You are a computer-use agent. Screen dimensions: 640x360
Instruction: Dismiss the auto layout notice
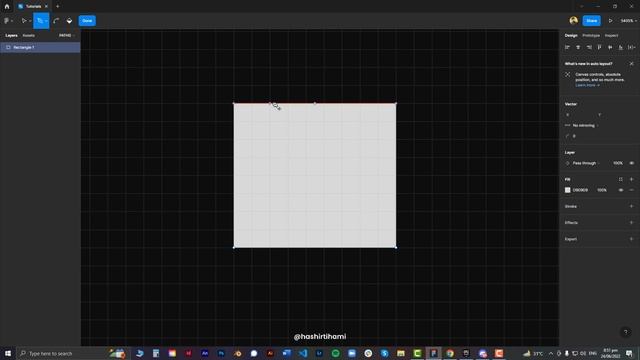pyautogui.click(x=631, y=64)
